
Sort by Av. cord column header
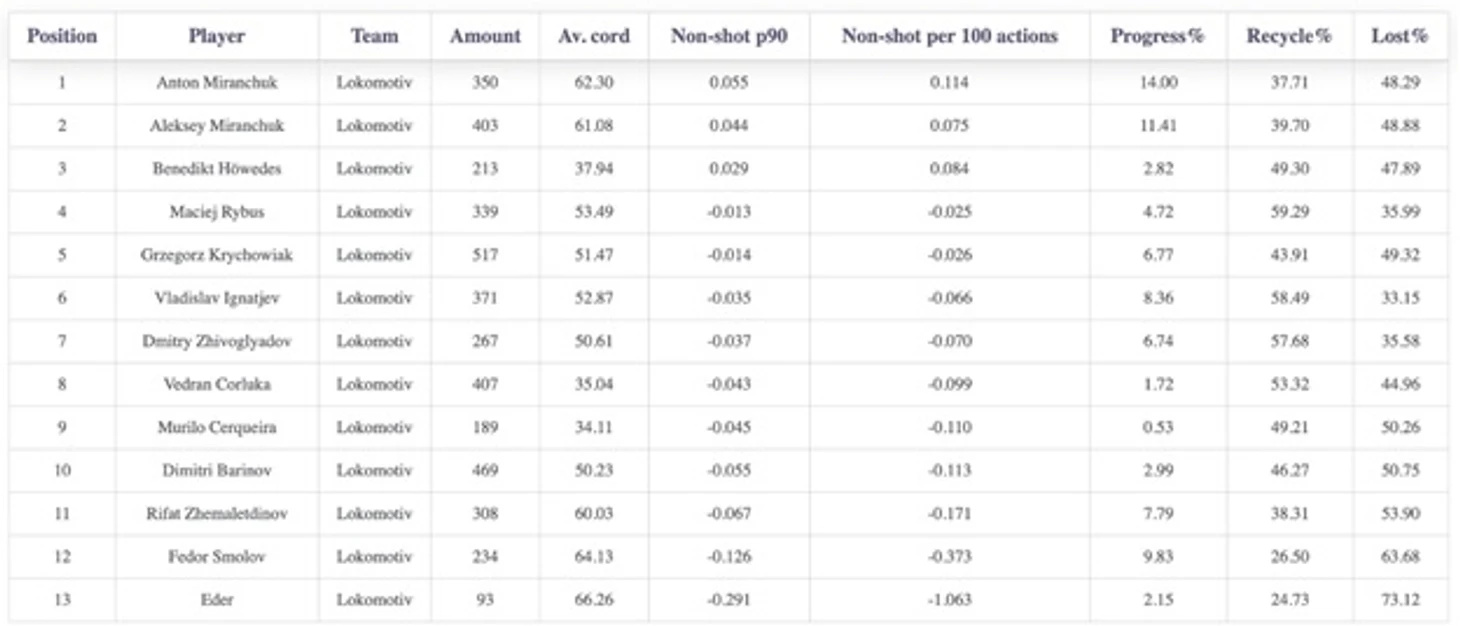tap(594, 37)
